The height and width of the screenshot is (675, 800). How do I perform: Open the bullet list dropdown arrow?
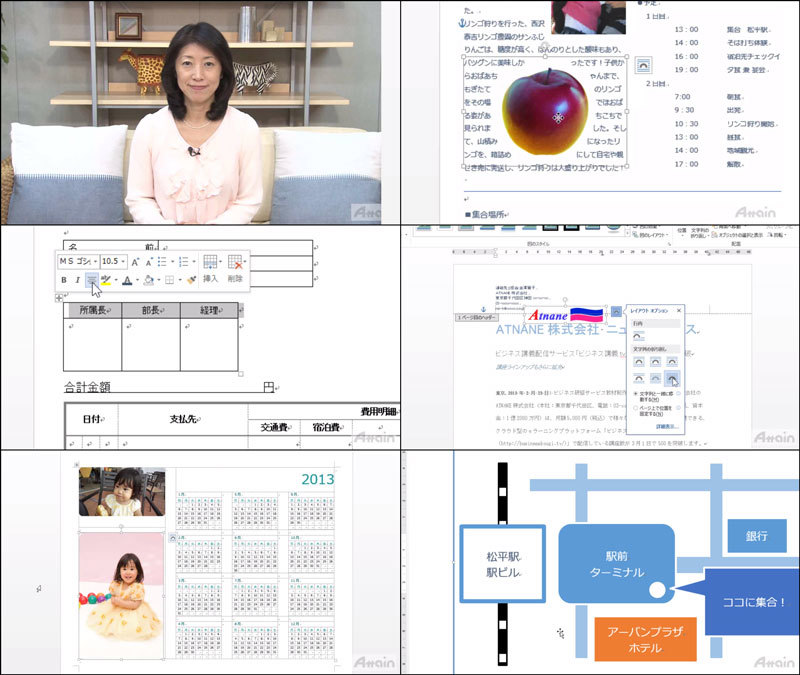pos(172,262)
